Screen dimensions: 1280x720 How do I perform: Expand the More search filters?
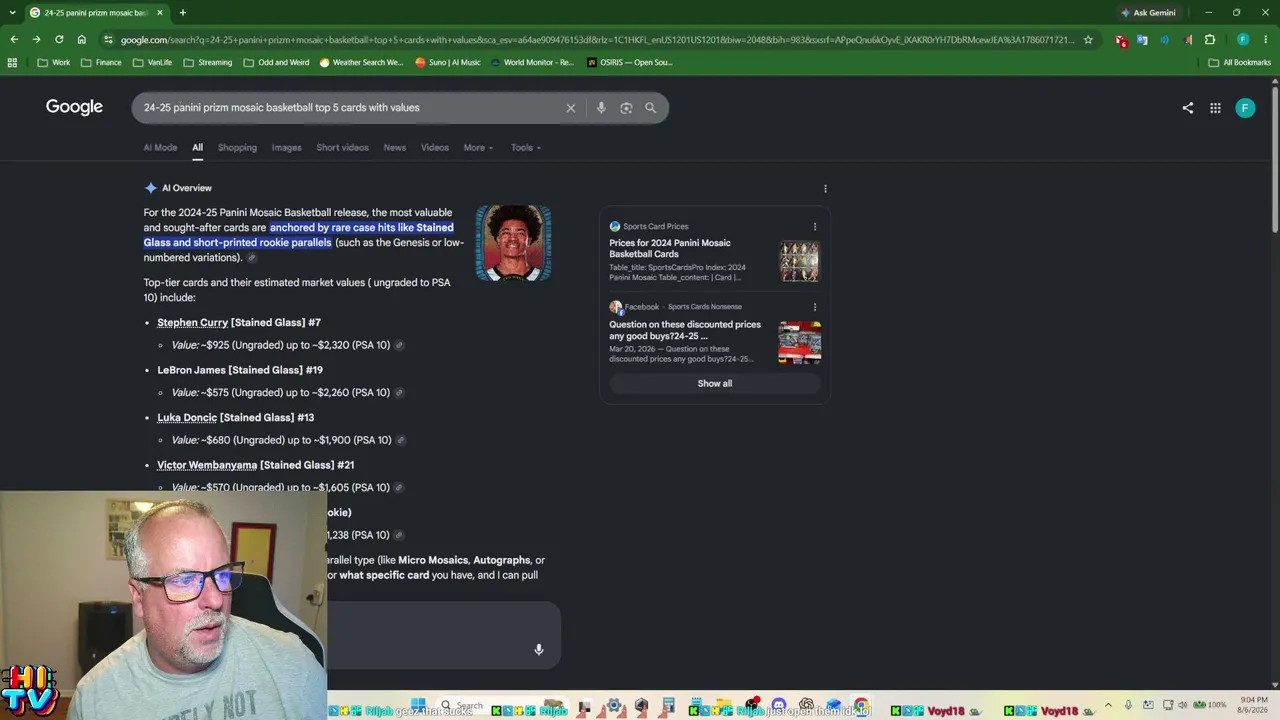(x=478, y=148)
